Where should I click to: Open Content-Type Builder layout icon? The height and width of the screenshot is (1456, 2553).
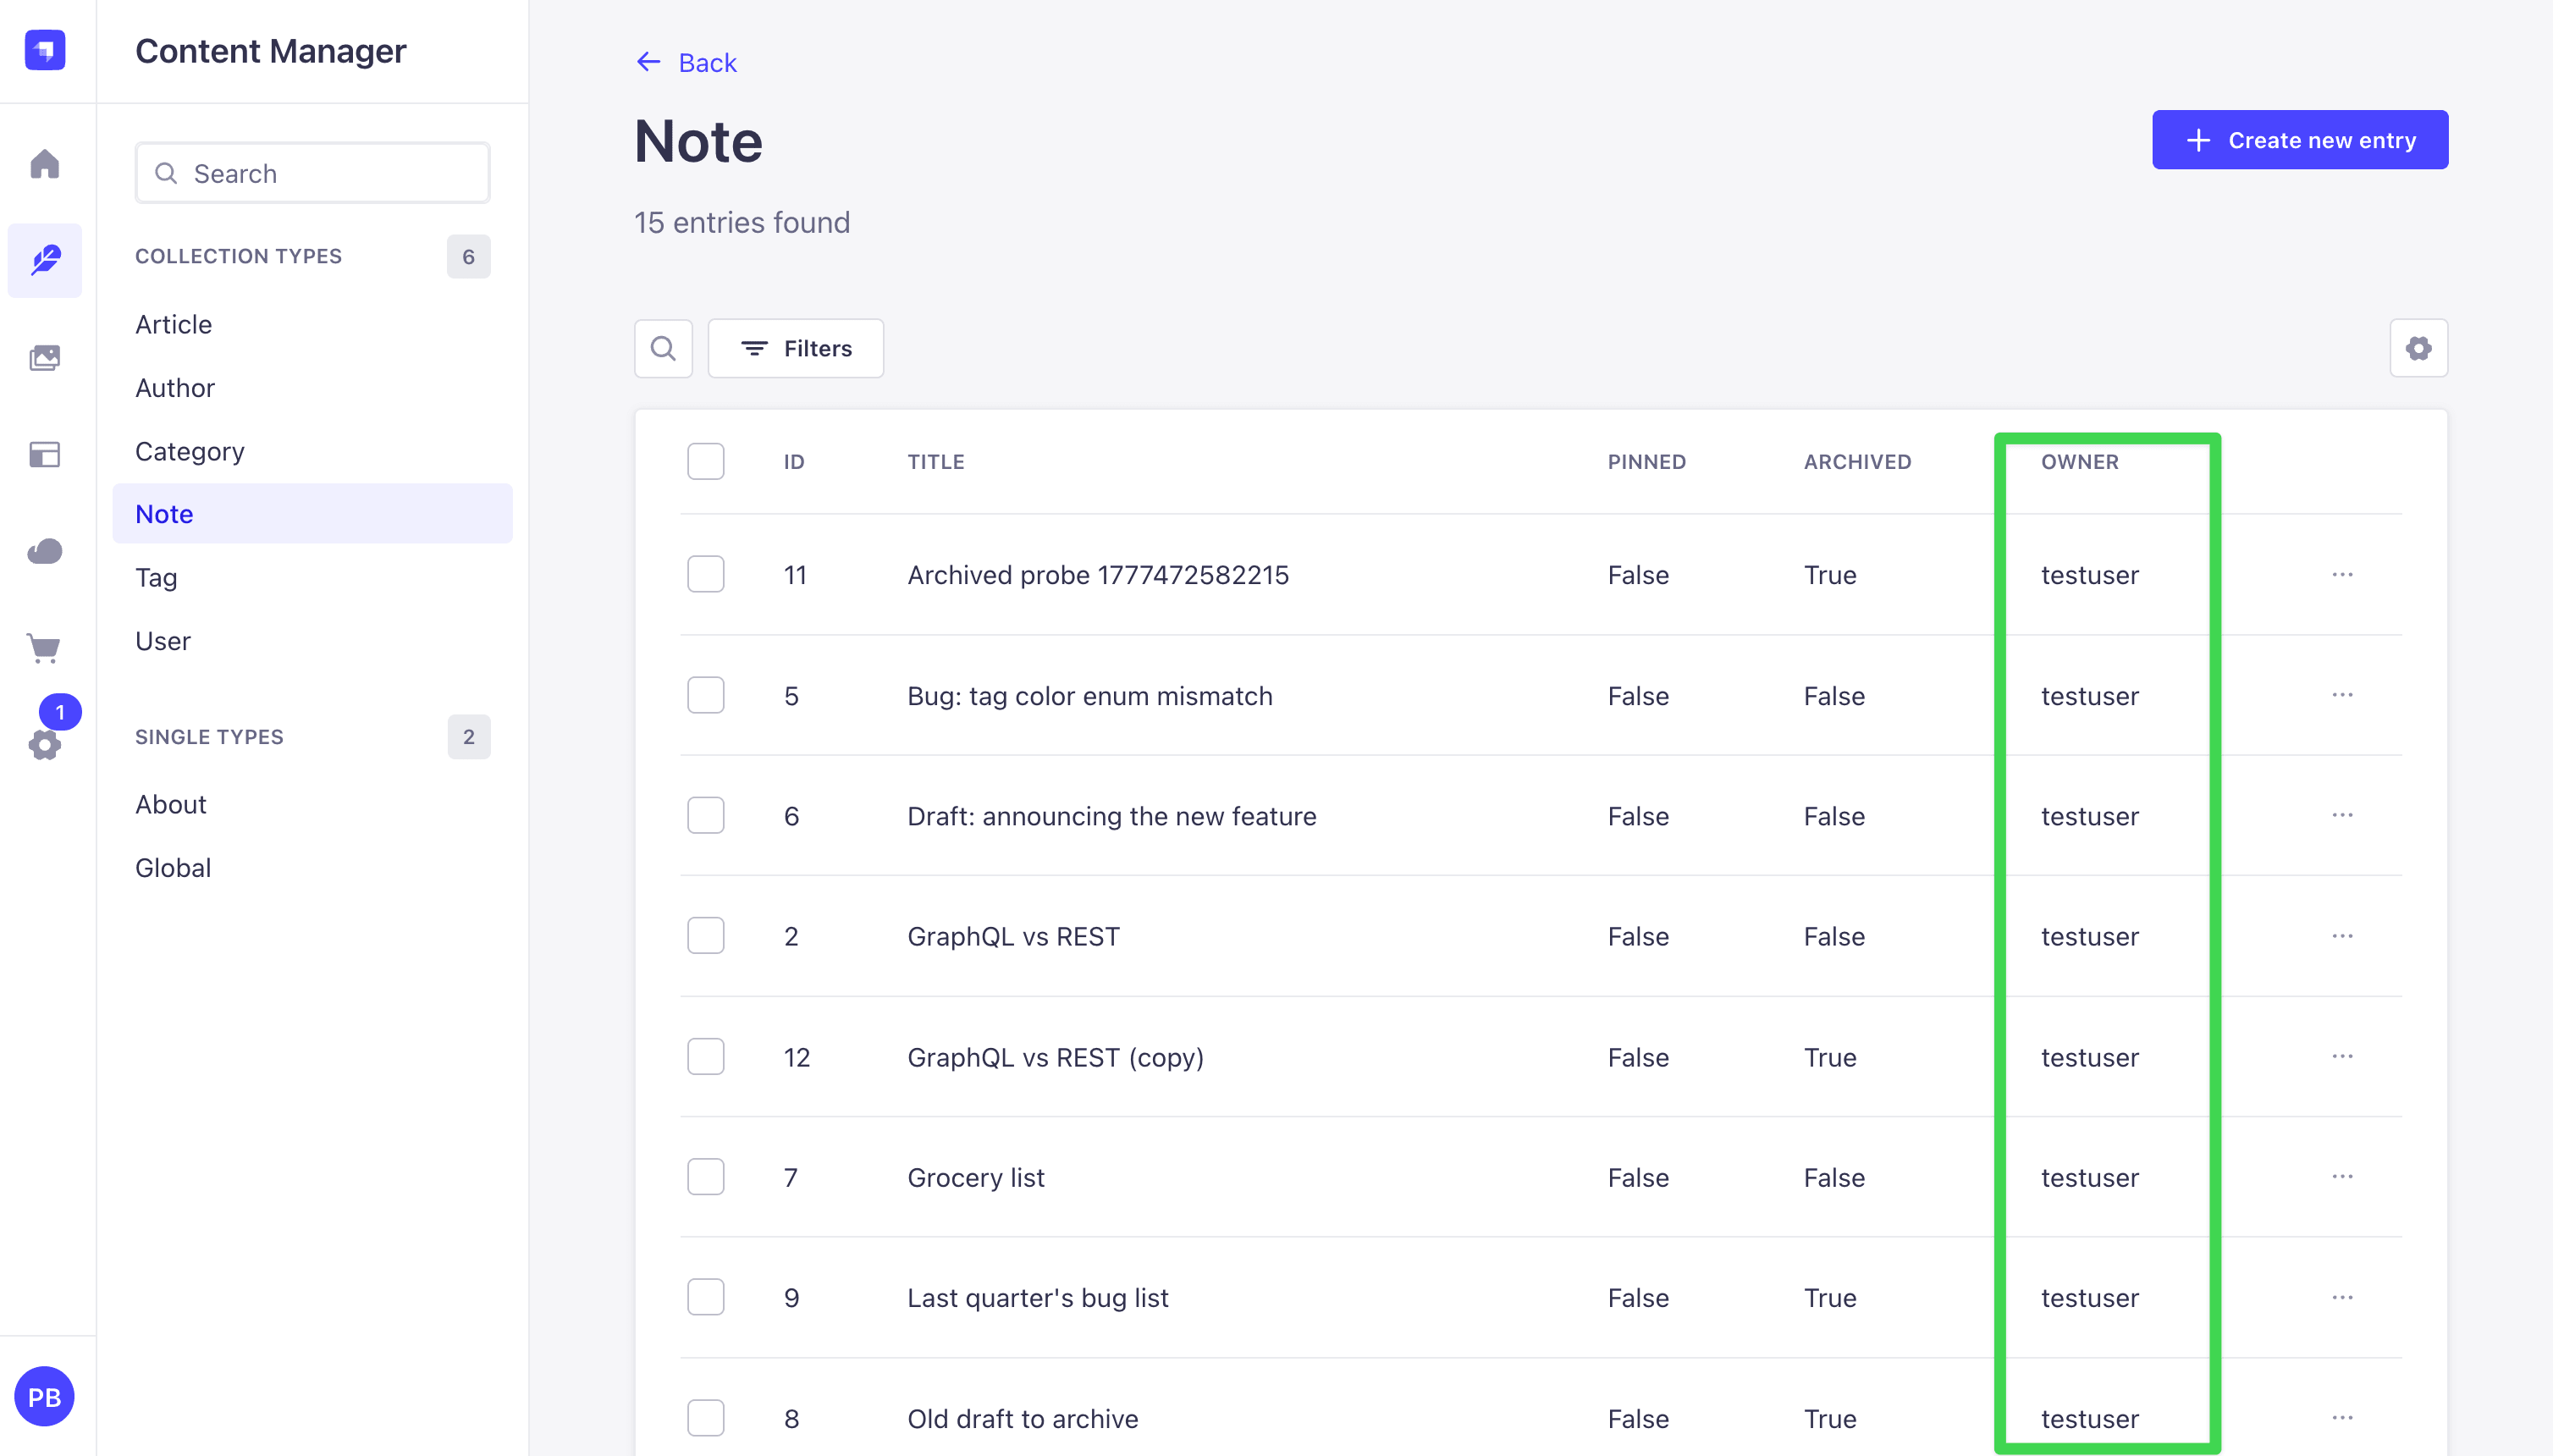click(45, 455)
